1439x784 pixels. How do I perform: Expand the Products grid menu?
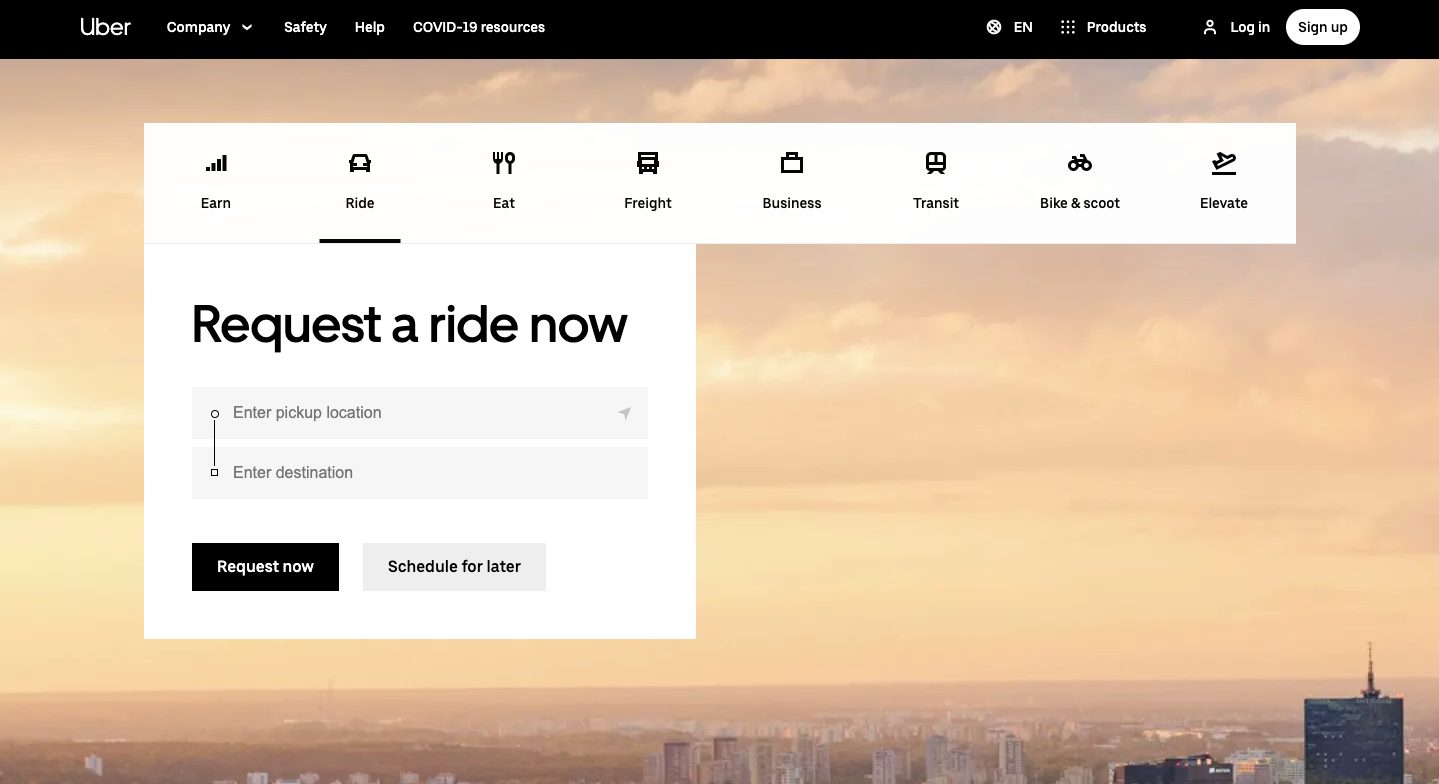(x=1103, y=27)
